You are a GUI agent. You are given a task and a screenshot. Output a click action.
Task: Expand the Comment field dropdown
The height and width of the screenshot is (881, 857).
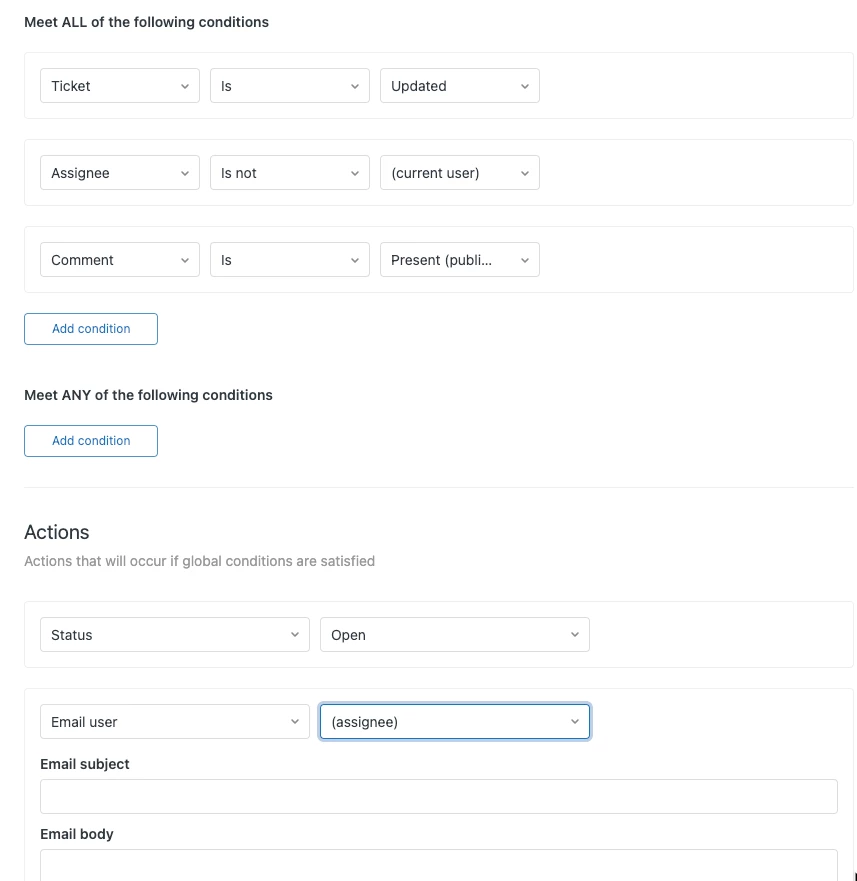pos(120,260)
